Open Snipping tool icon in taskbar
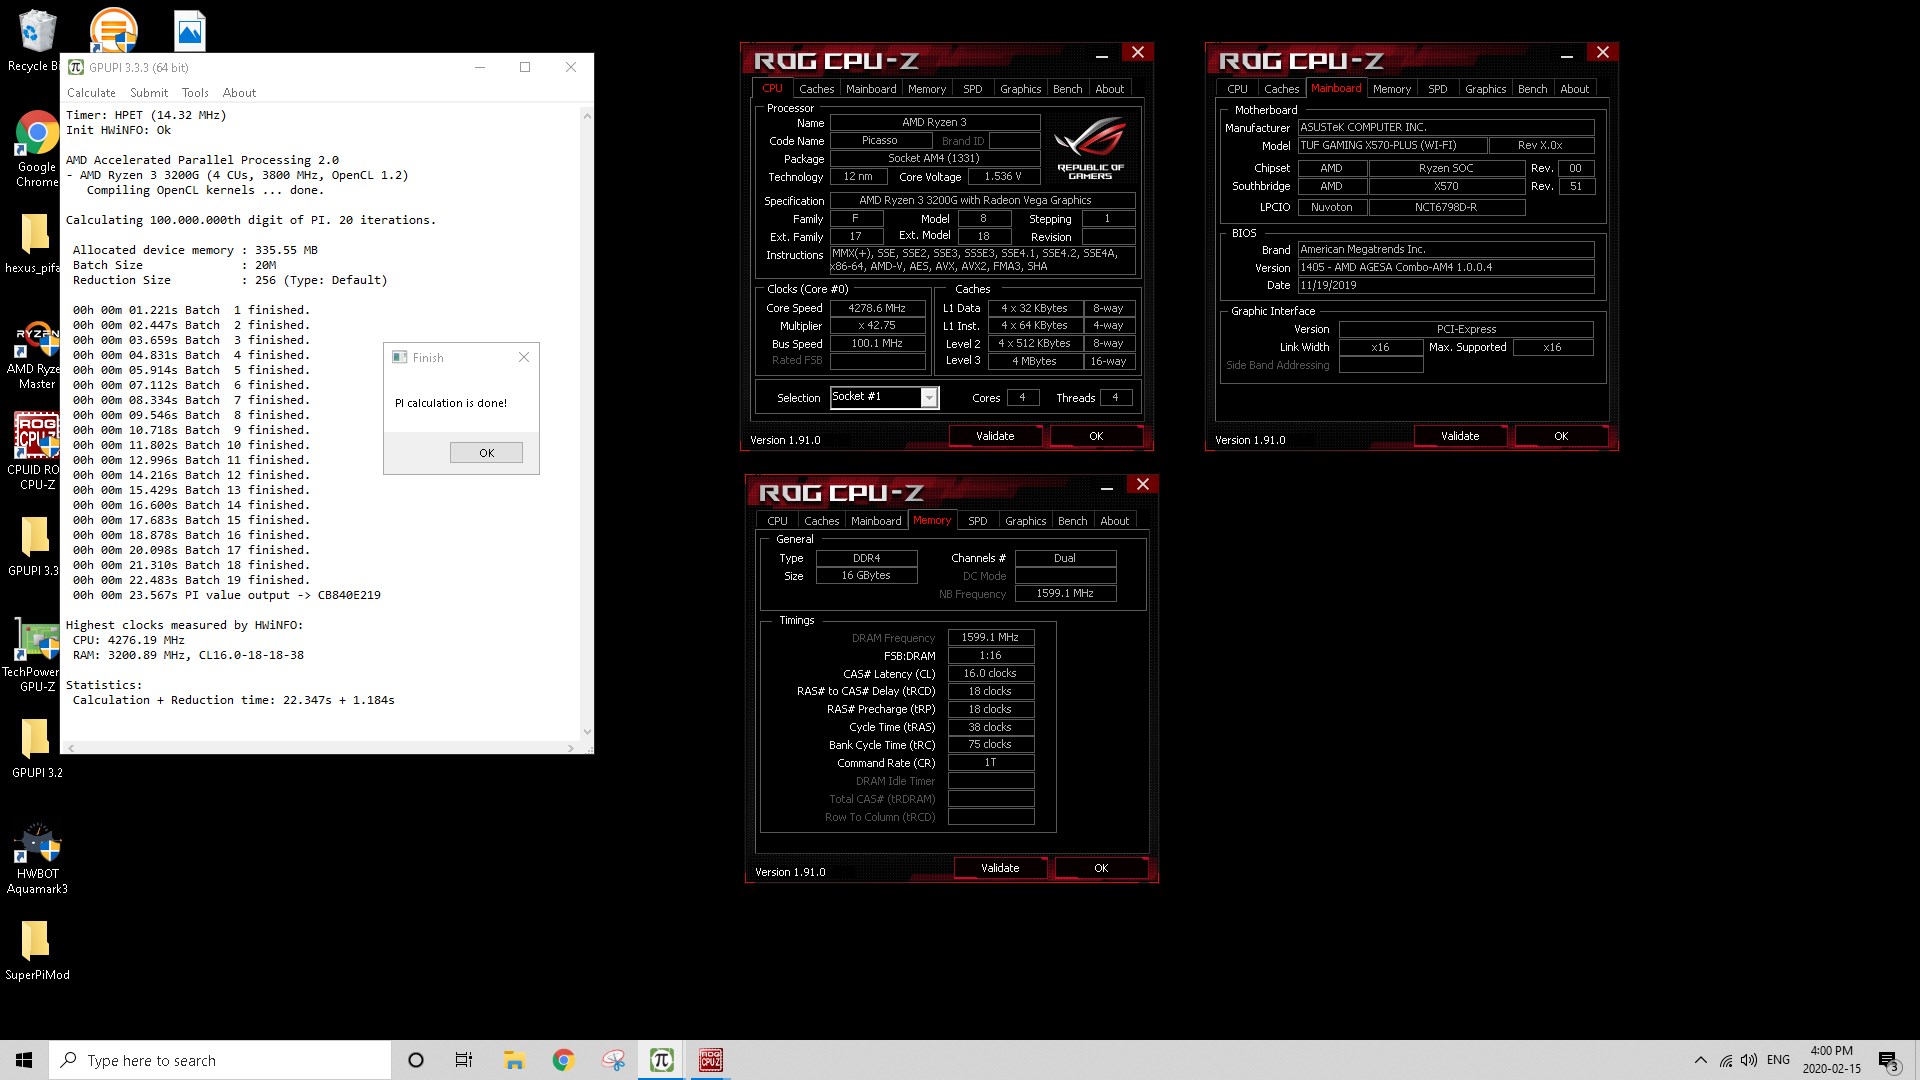Image resolution: width=1920 pixels, height=1080 pixels. pos(613,1060)
